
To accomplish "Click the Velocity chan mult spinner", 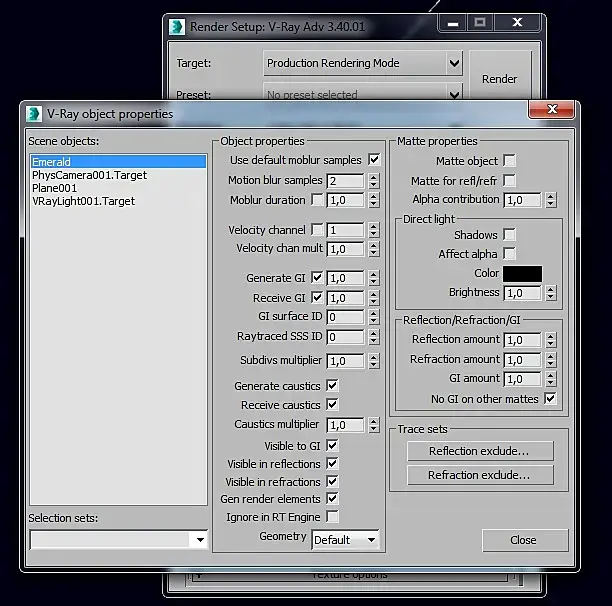I will click(x=374, y=249).
